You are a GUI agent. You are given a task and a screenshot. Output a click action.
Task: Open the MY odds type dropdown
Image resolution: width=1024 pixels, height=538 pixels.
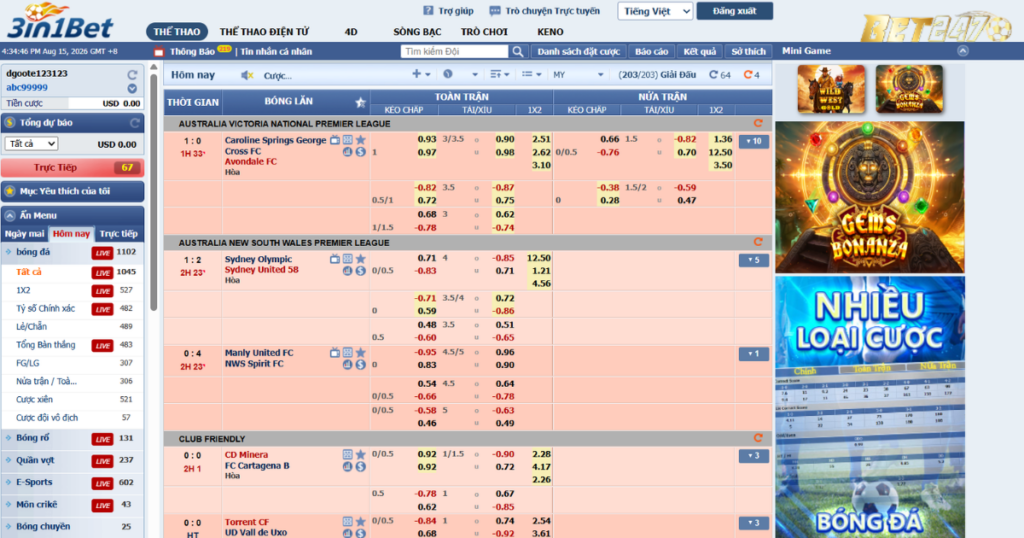pos(578,75)
